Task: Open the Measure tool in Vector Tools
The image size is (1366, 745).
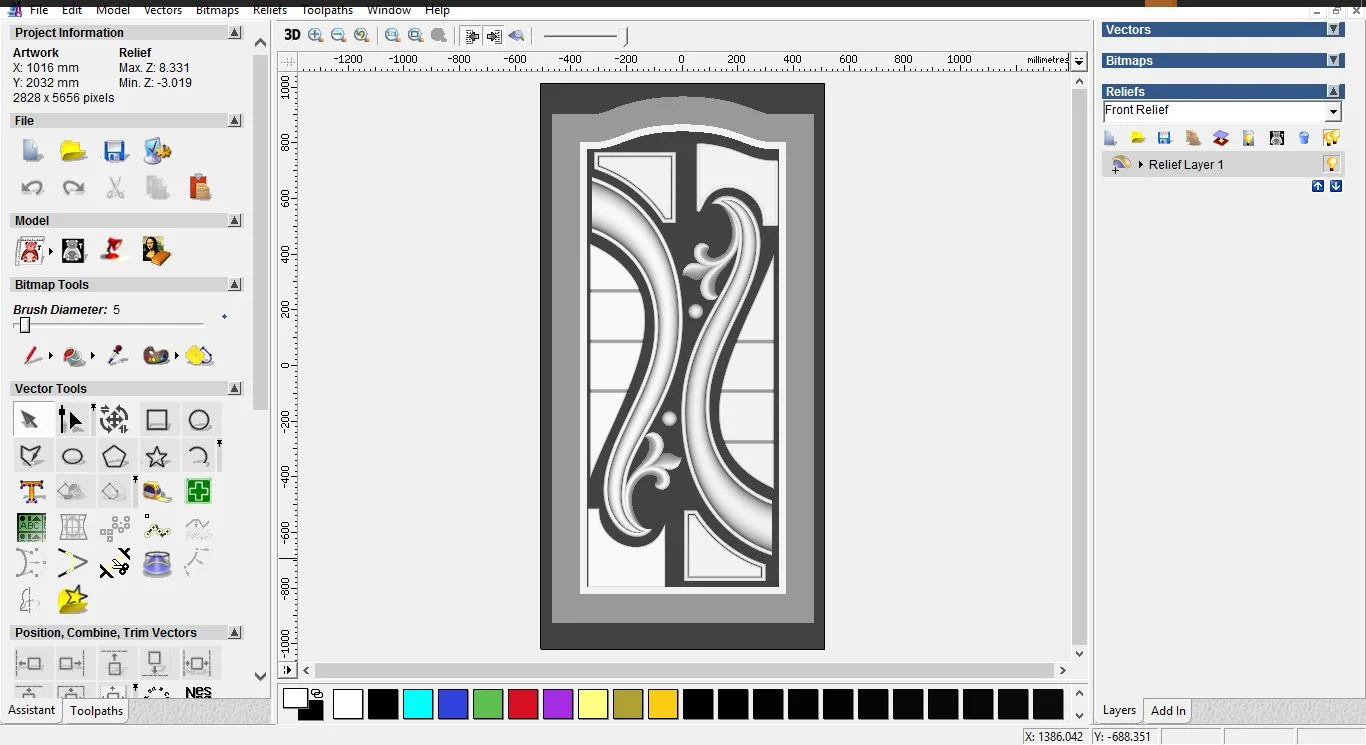Action: point(157,492)
